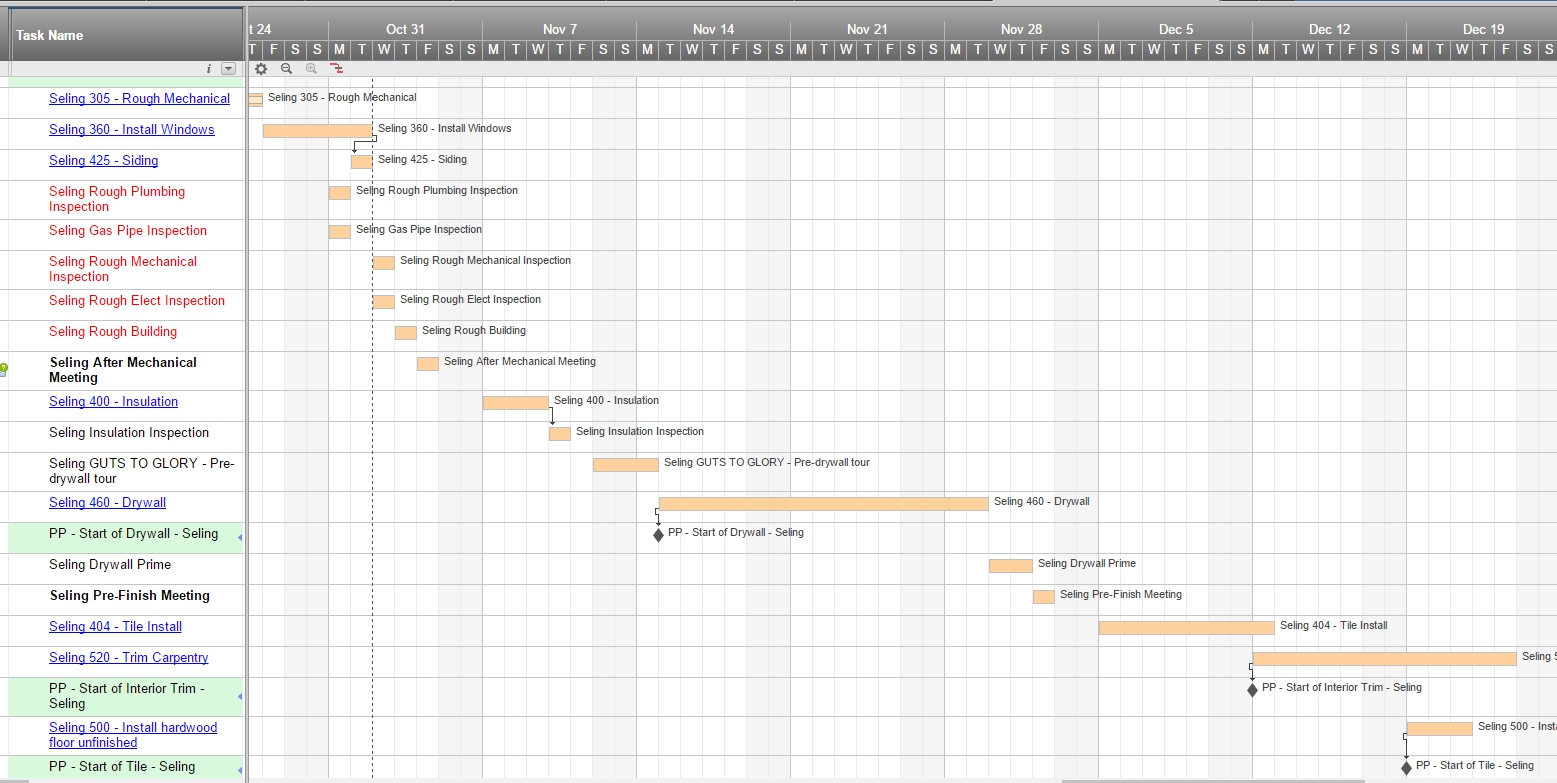This screenshot has width=1557, height=783.
Task: Click Seling 425 - Siding Gantt bar
Action: [x=361, y=162]
